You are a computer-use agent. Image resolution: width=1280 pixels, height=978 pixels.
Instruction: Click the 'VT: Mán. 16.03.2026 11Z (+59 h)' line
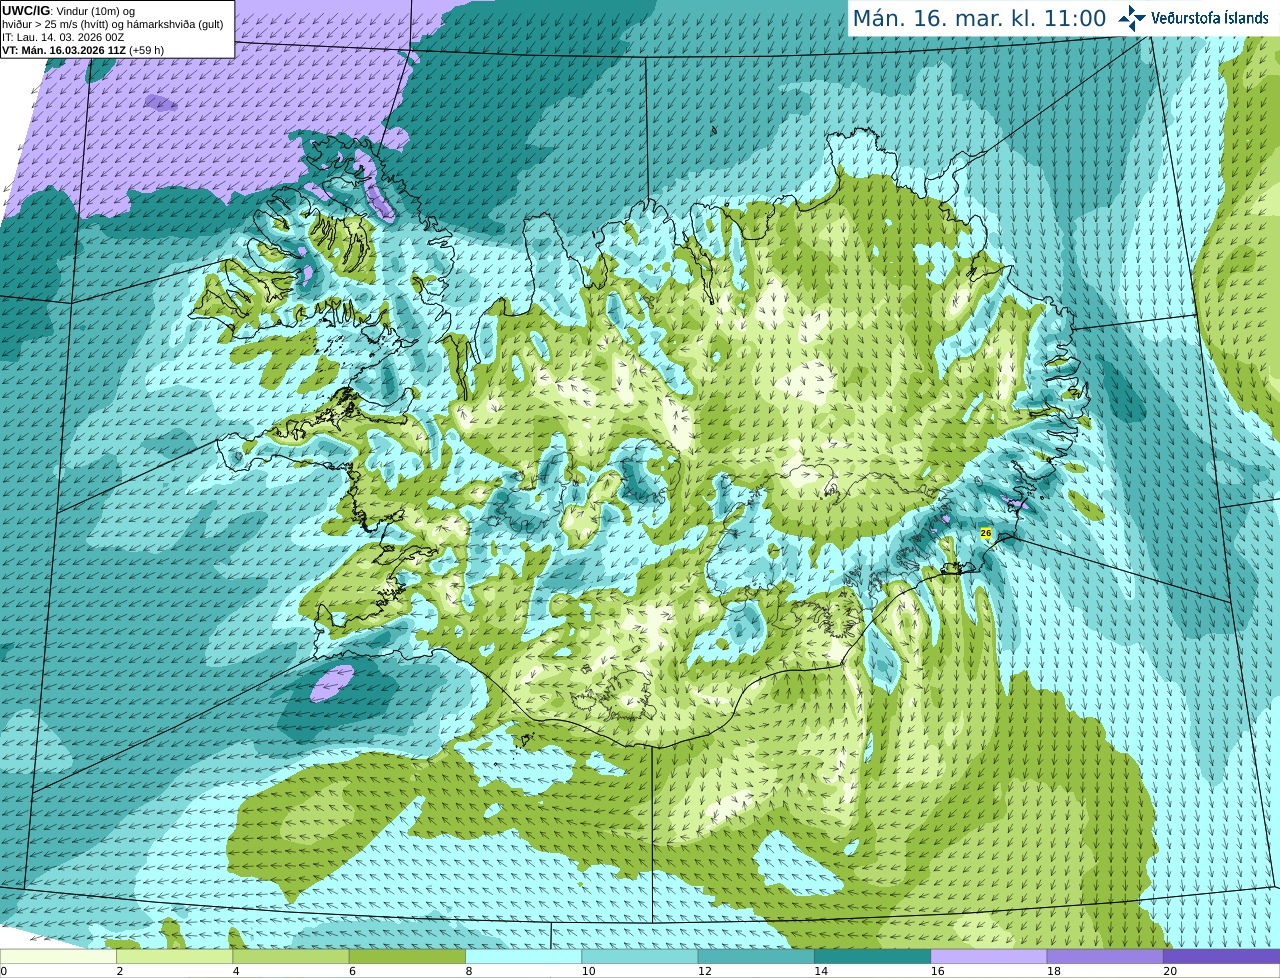(83, 50)
